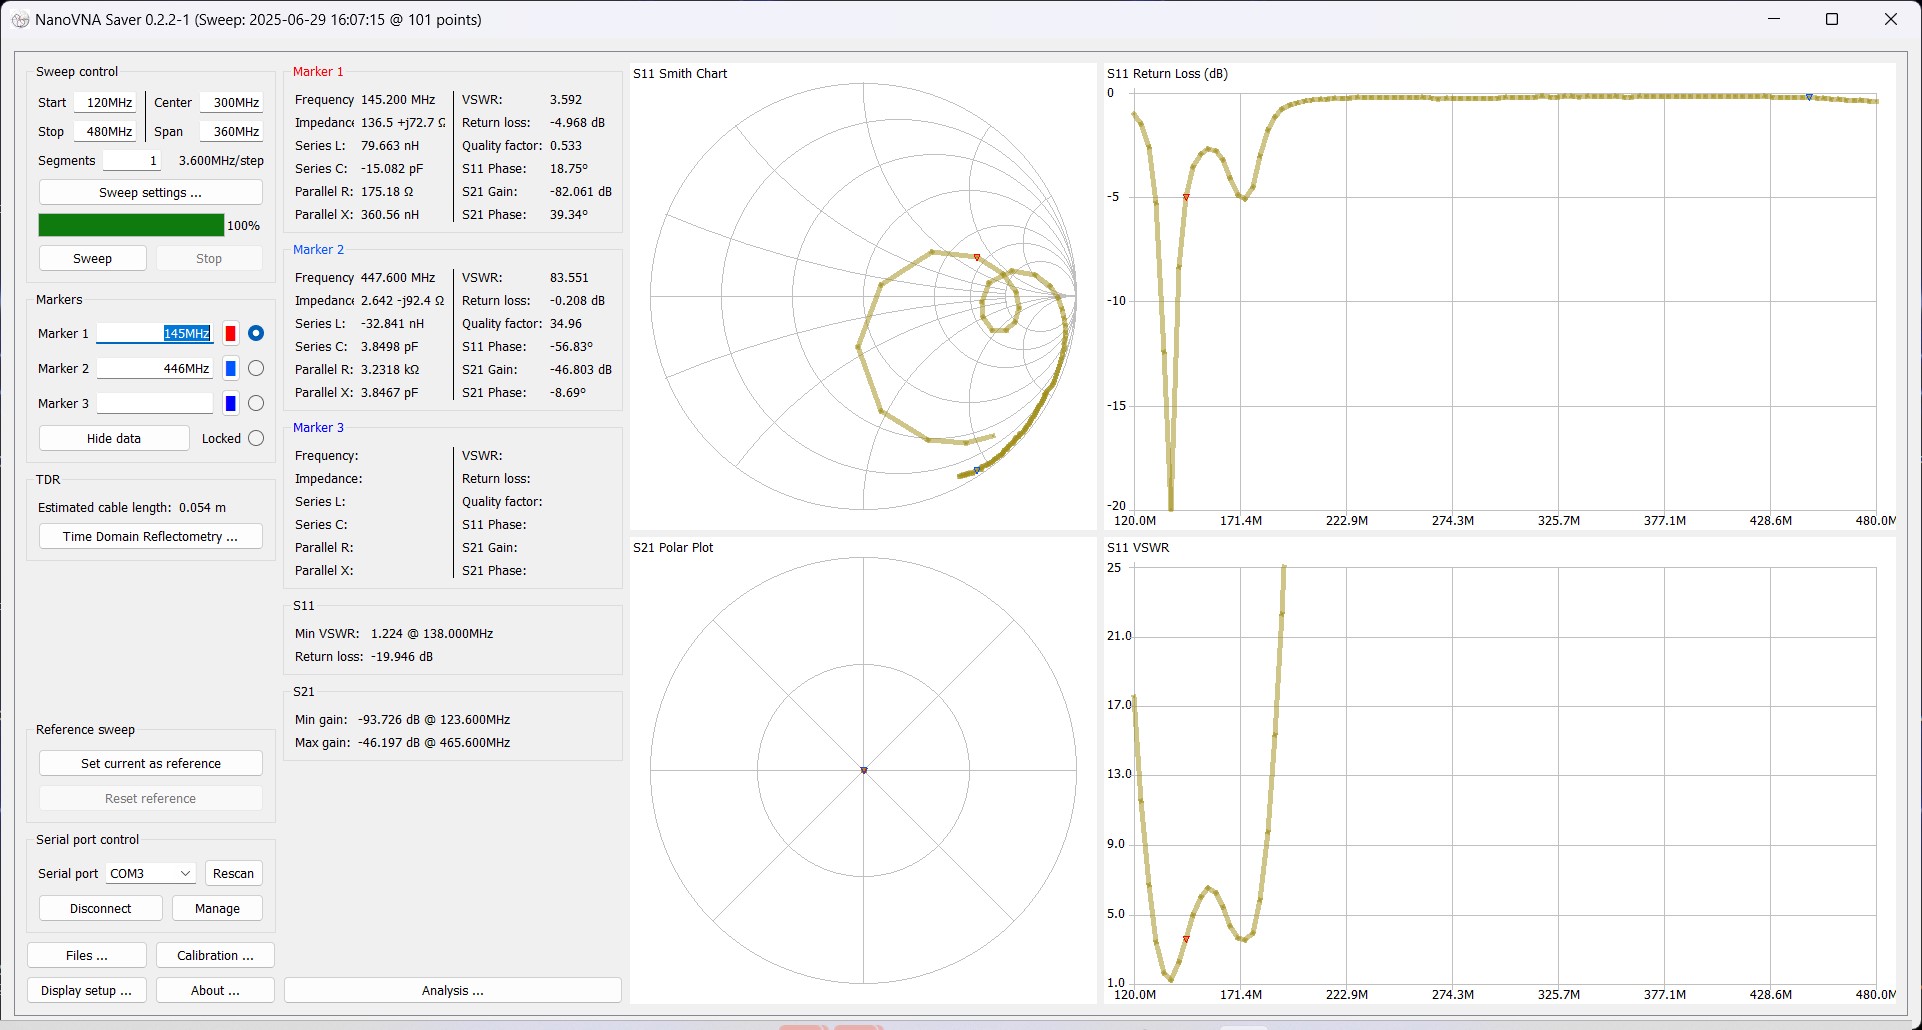Image resolution: width=1922 pixels, height=1030 pixels.
Task: Open the Calibration window
Action: click(x=215, y=956)
